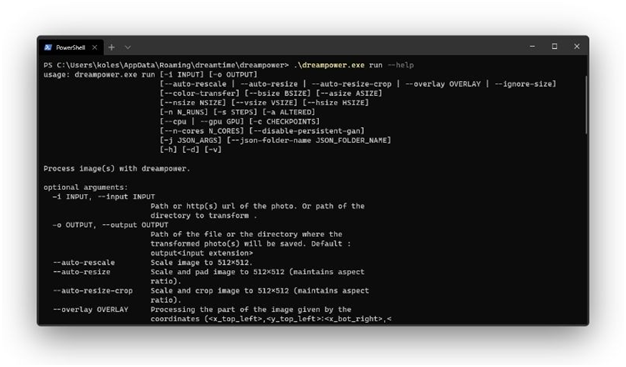Close the terminal window
The width and height of the screenshot is (626, 367).
[577, 47]
